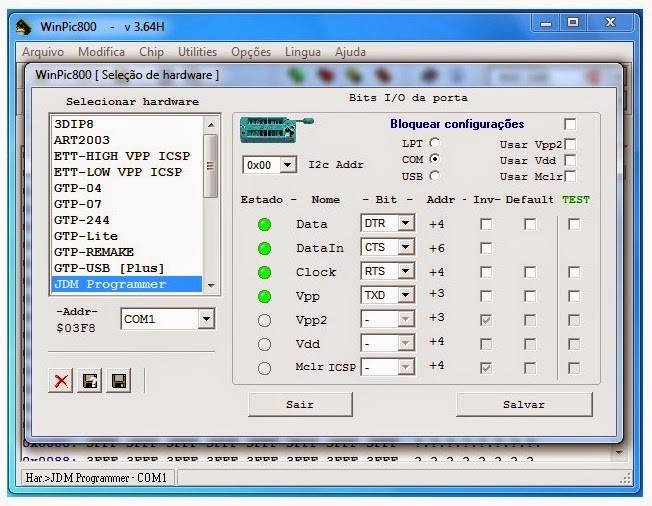This screenshot has width=652, height=506.
Task: Open the Modifica menu
Action: pos(101,52)
